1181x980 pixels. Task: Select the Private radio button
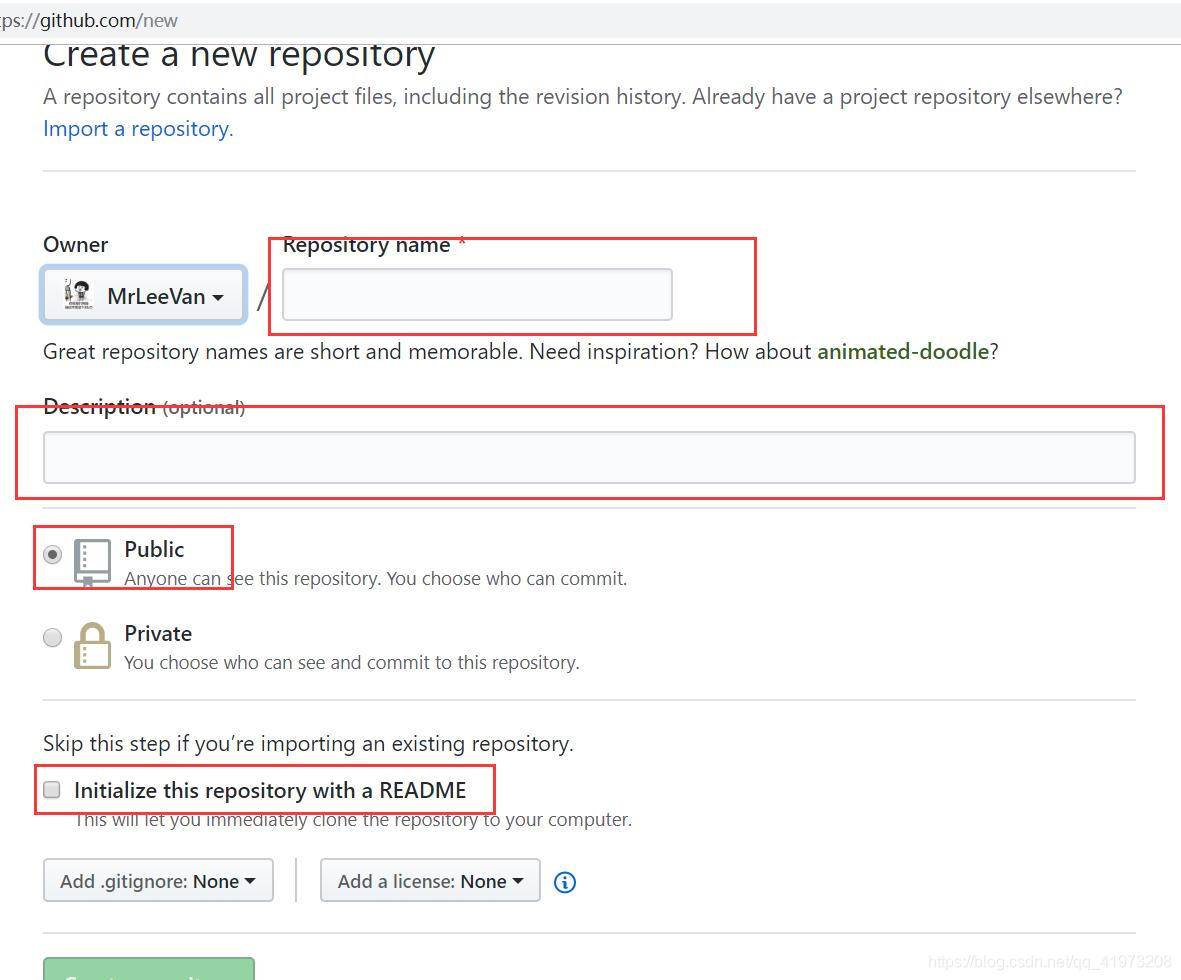[53, 637]
